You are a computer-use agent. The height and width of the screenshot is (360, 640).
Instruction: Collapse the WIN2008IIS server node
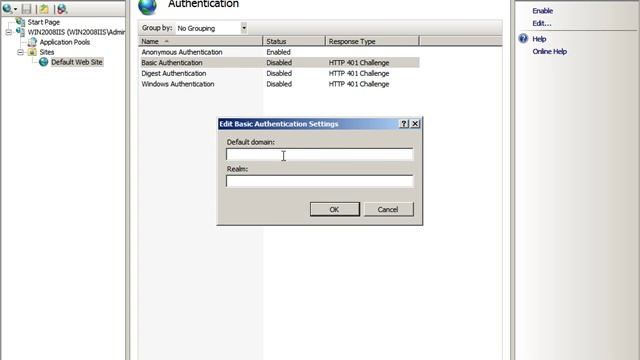(9, 32)
